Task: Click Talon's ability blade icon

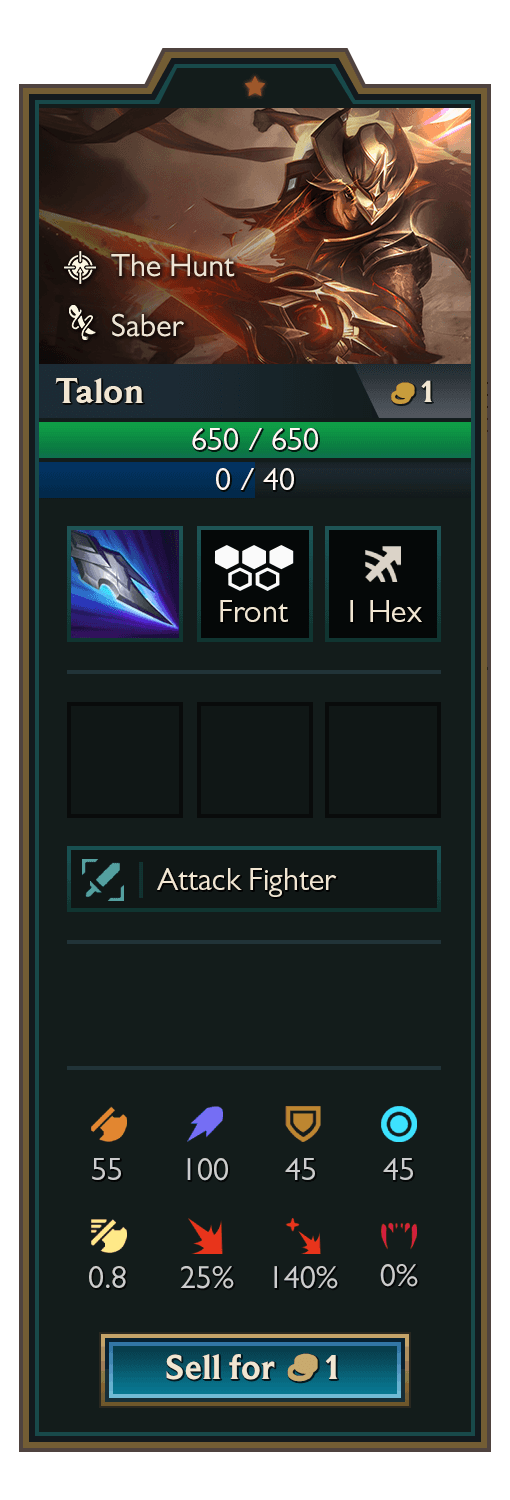Action: [125, 584]
